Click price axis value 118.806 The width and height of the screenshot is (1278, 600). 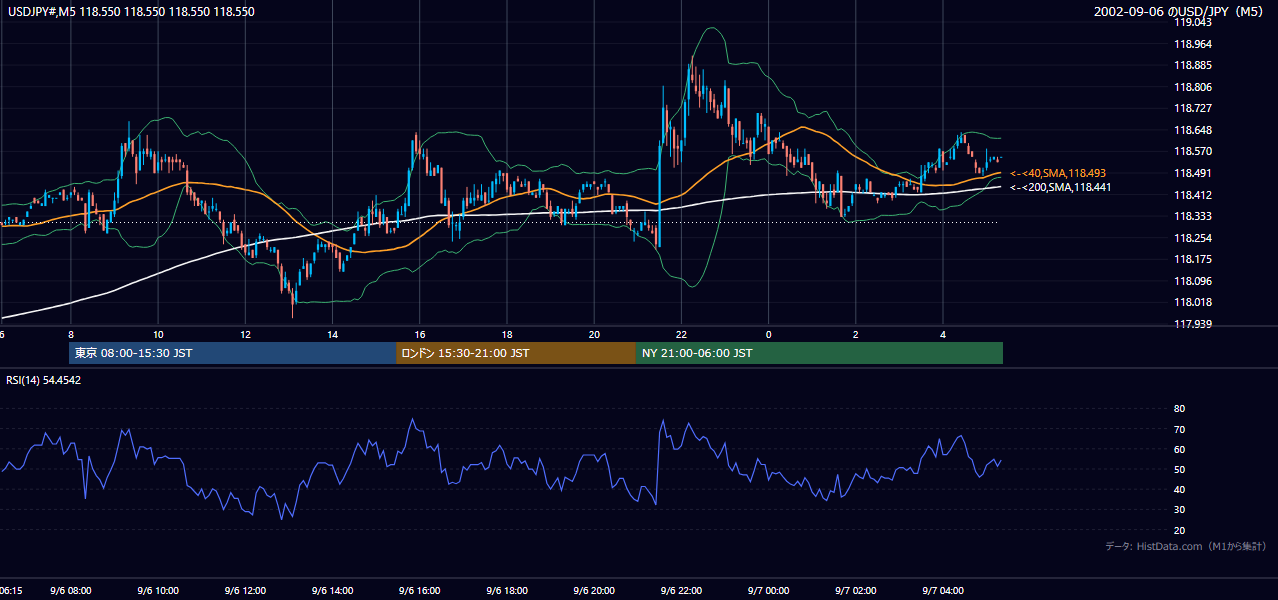click(1192, 87)
